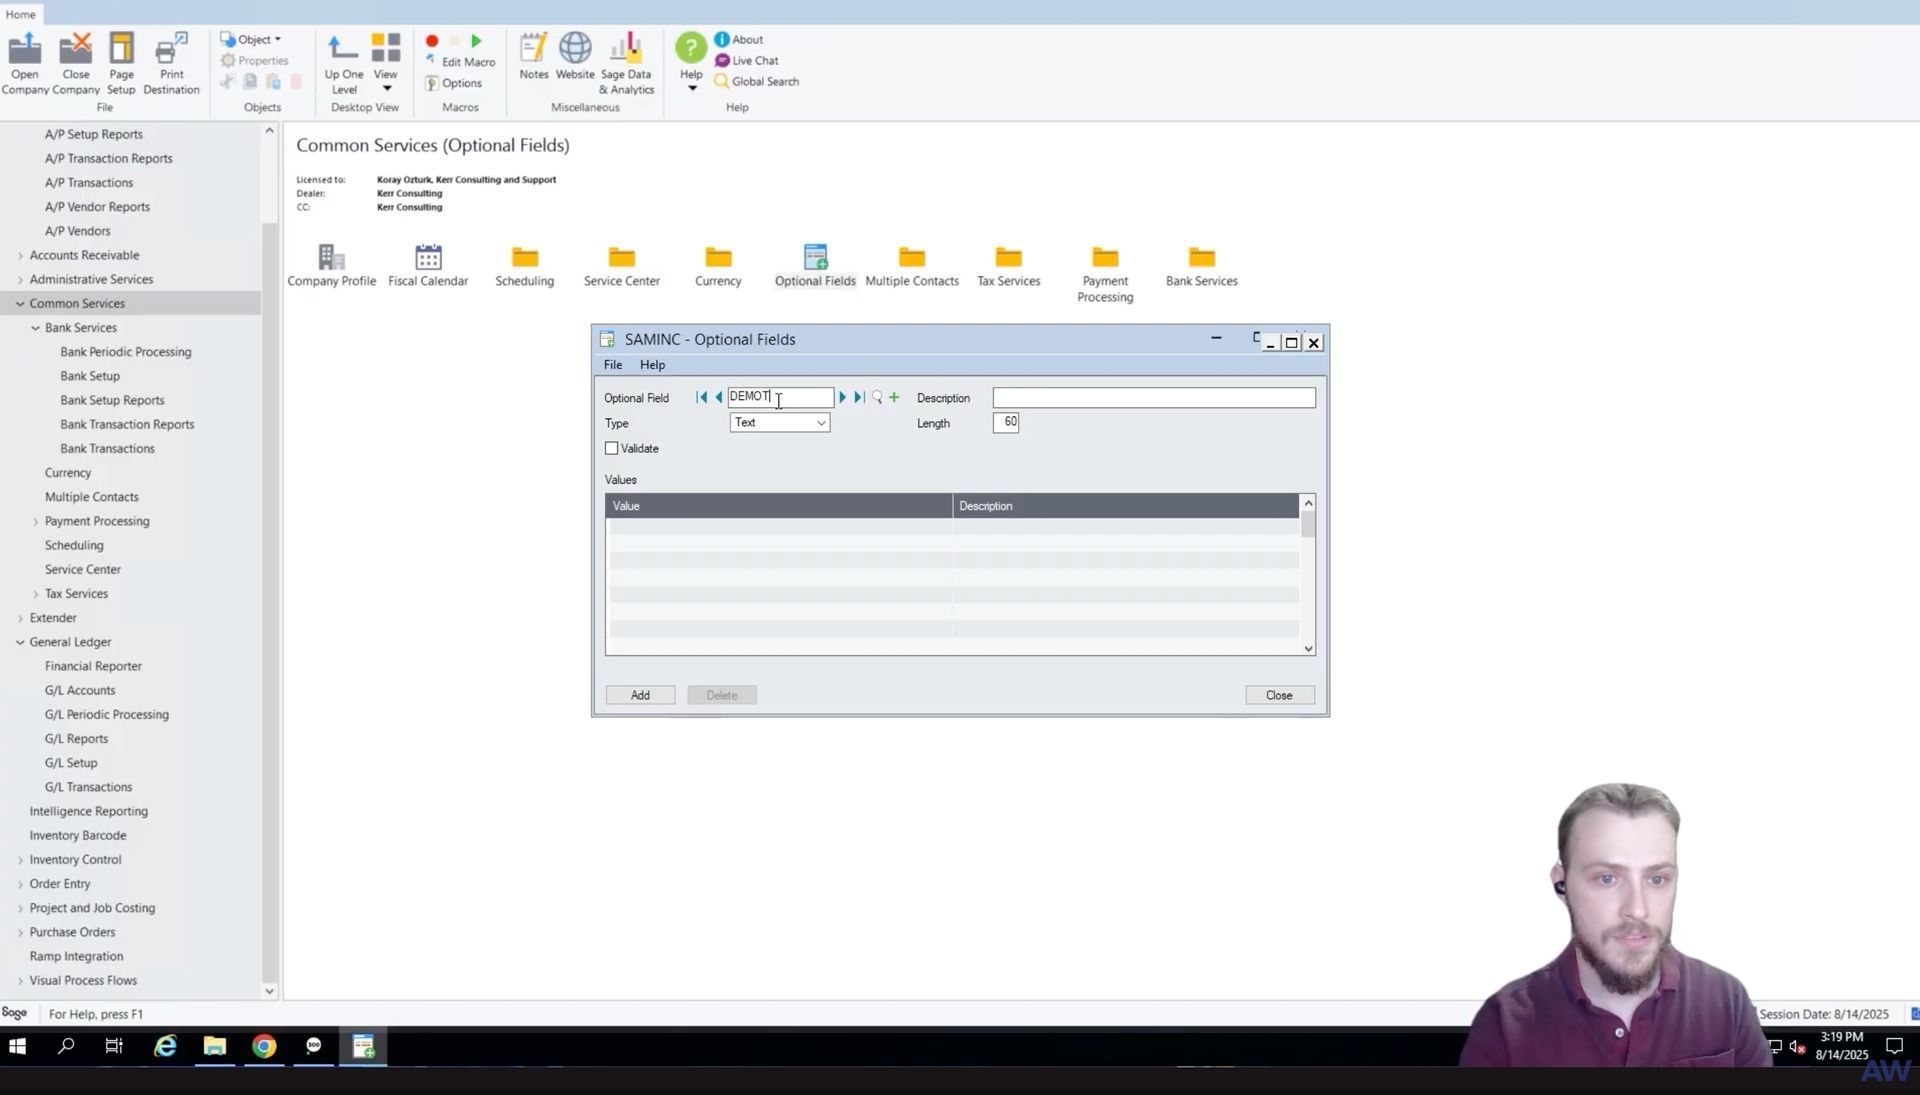The image size is (1920, 1095).
Task: Click the Print Destination icon
Action: pyautogui.click(x=171, y=62)
